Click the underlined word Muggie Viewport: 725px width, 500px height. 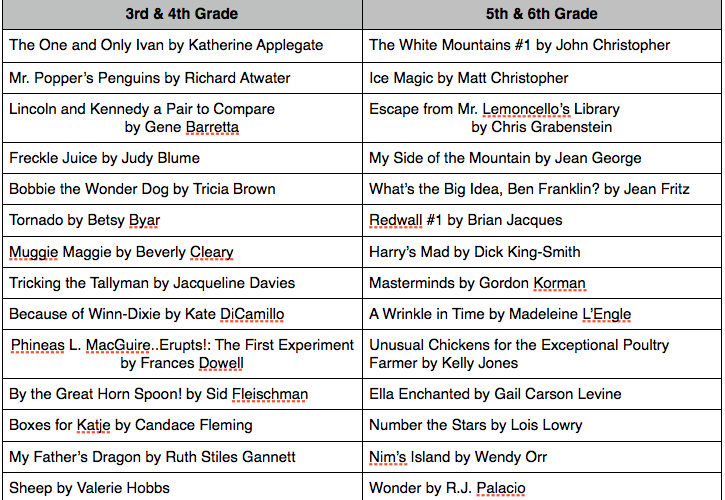[33, 252]
